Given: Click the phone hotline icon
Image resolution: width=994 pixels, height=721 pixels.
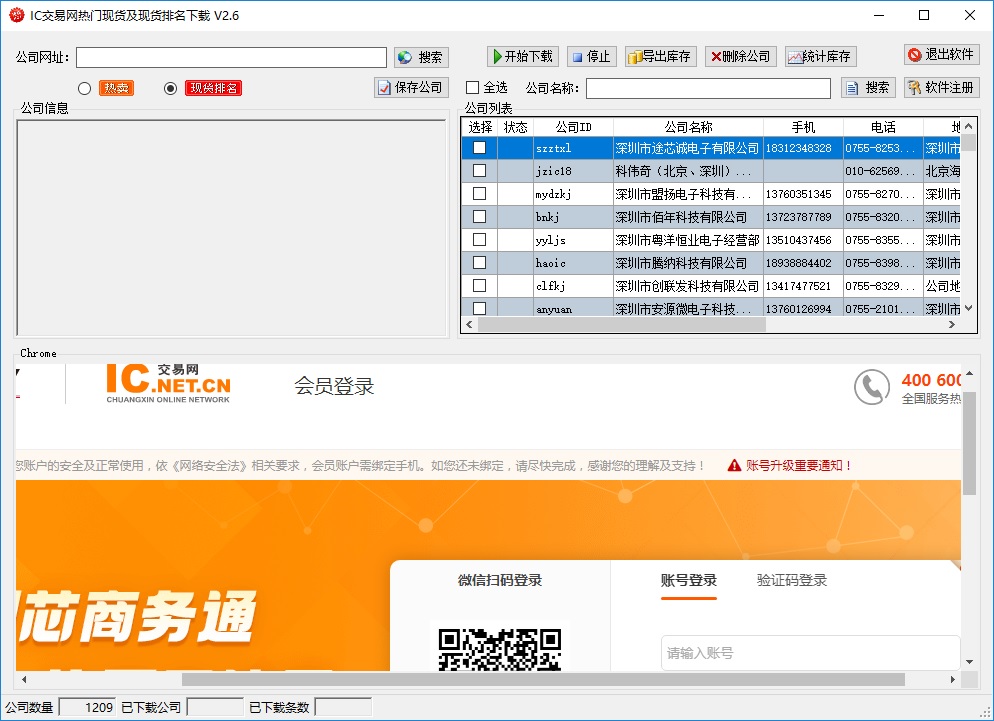Looking at the screenshot, I should [872, 387].
